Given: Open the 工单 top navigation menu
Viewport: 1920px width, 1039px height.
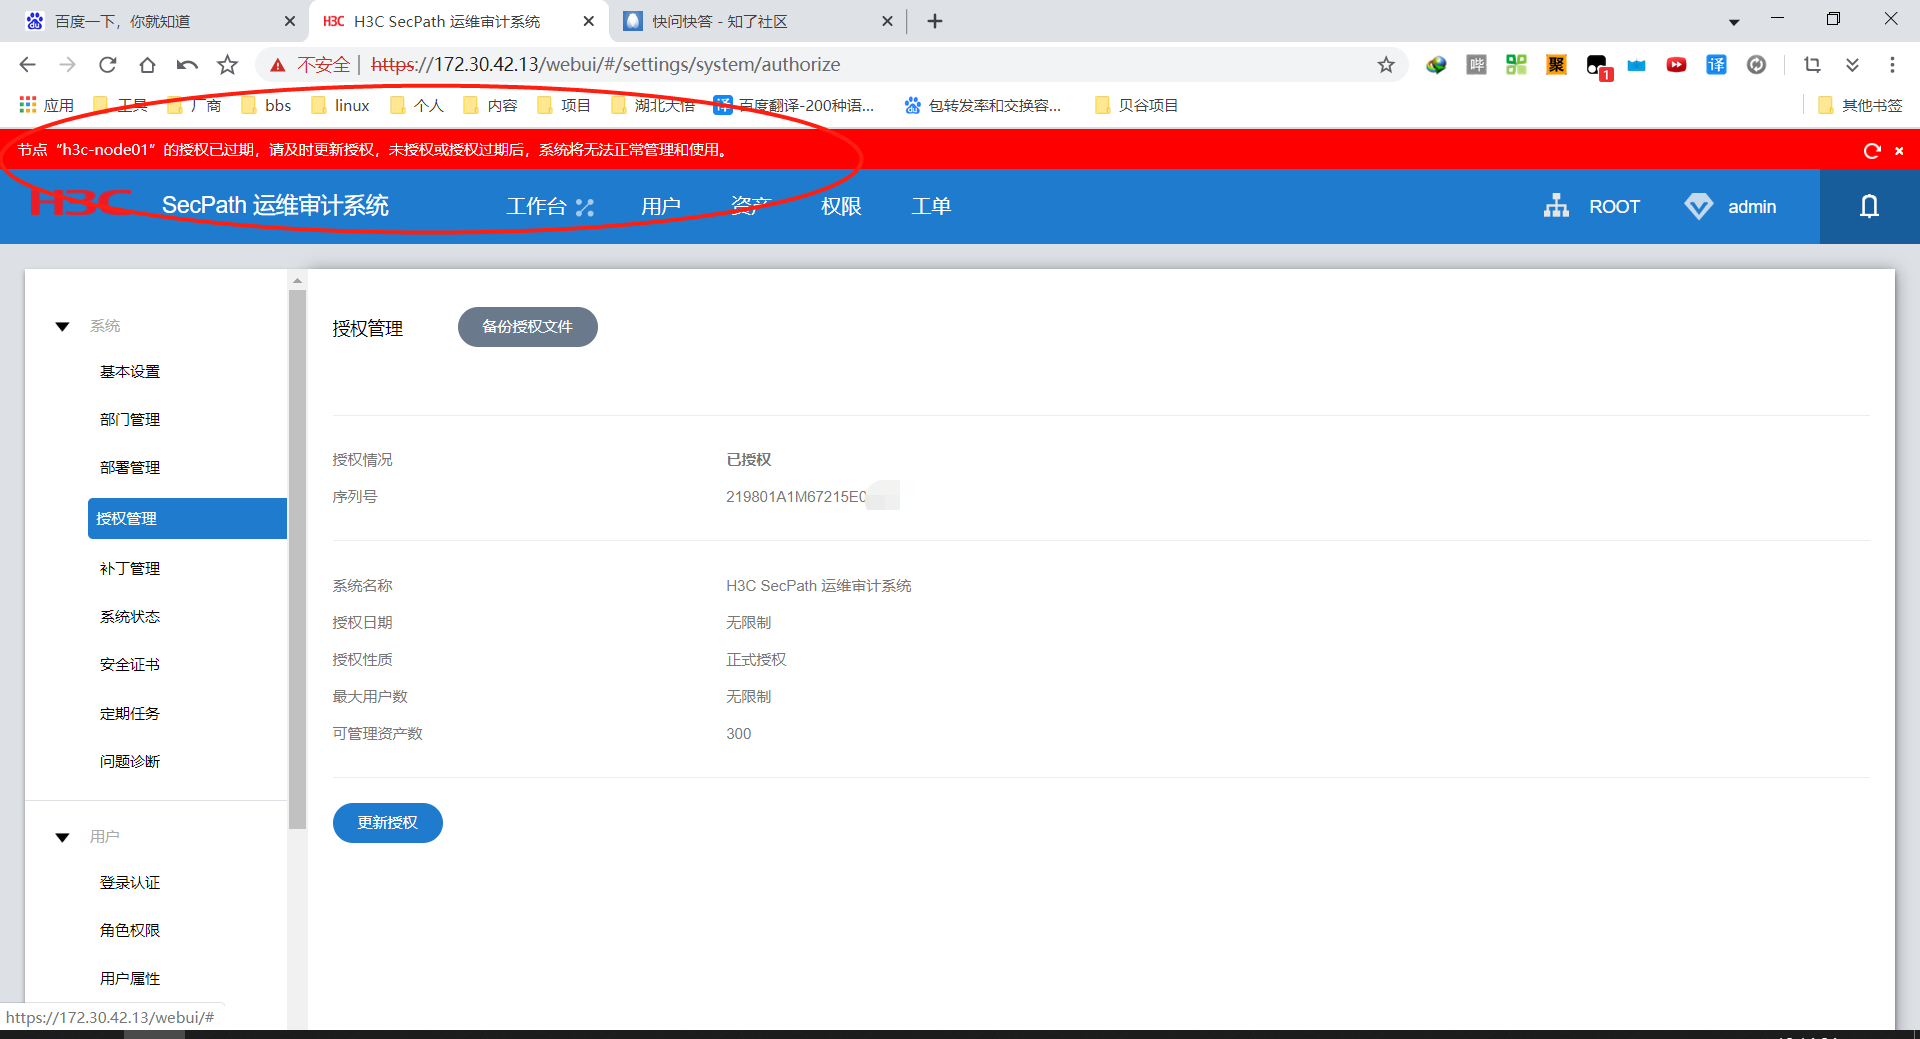Looking at the screenshot, I should point(931,206).
